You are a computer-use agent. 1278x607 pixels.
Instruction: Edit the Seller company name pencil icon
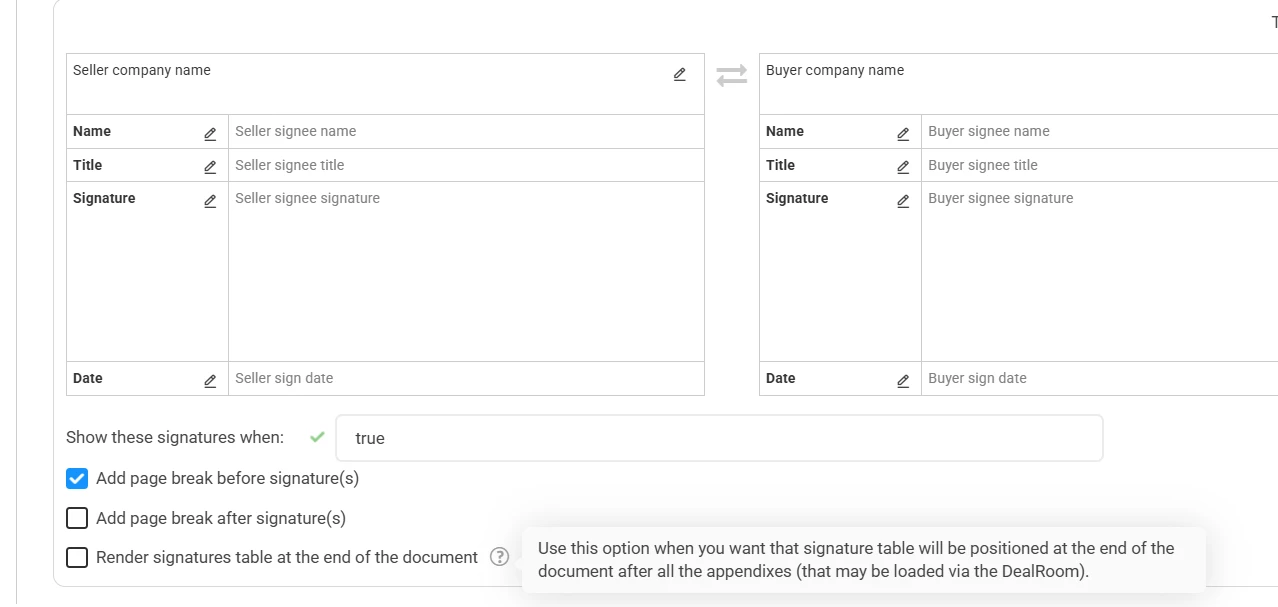(680, 74)
